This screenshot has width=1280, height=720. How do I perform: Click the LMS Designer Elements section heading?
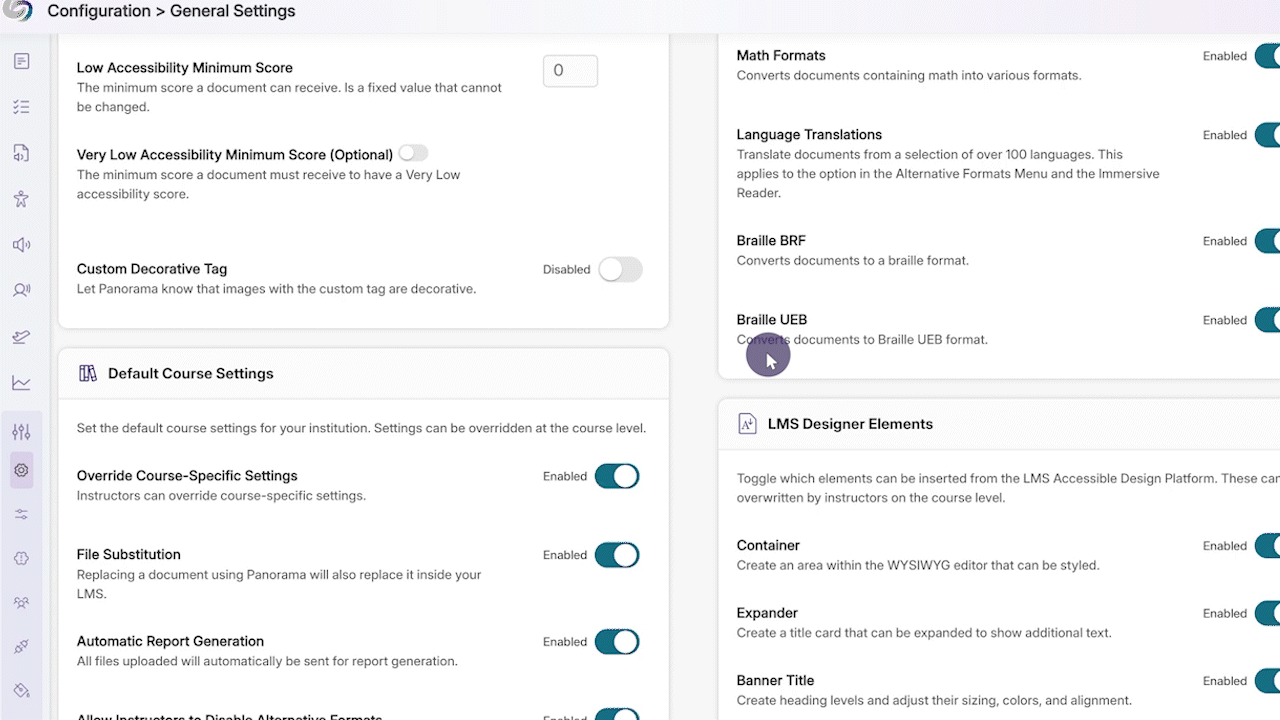850,424
